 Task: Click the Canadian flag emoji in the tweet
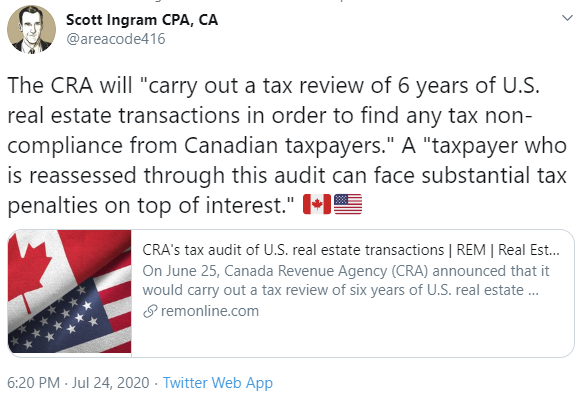coord(317,204)
